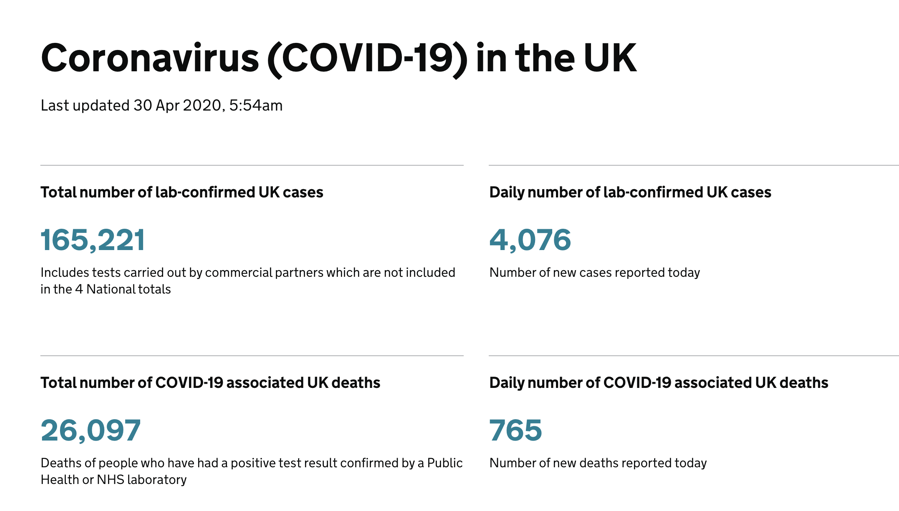Click divider line above daily UK deaths heading
Viewport: 899px width, 511px height.
[x=694, y=355]
